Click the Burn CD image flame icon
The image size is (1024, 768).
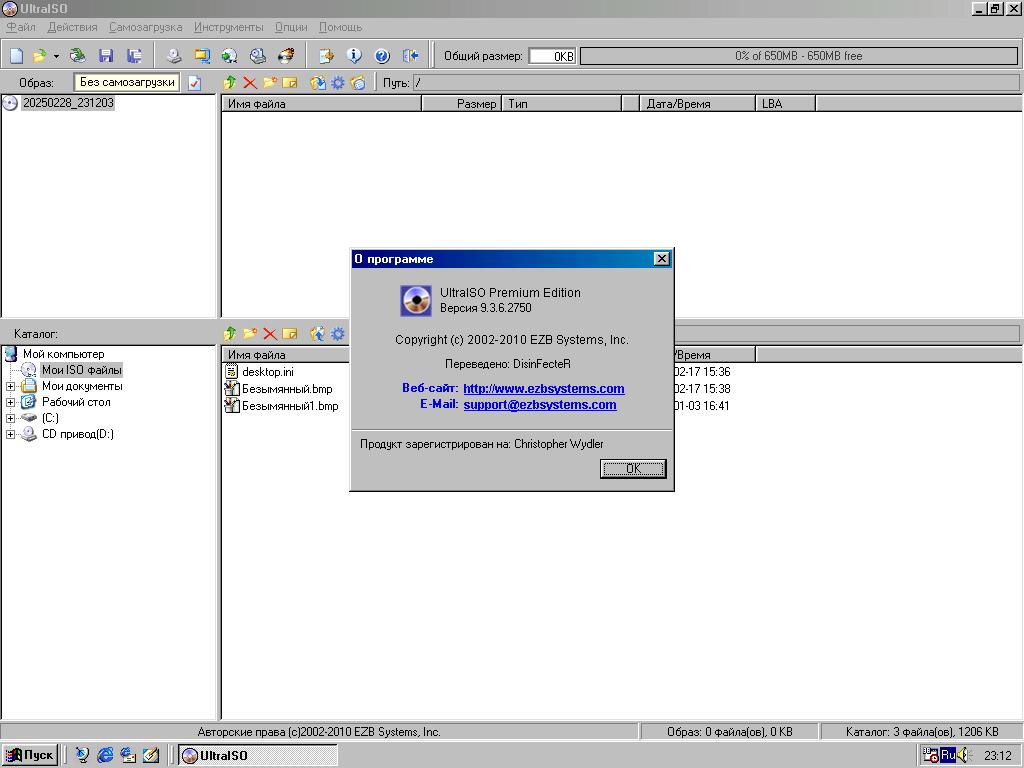point(286,56)
